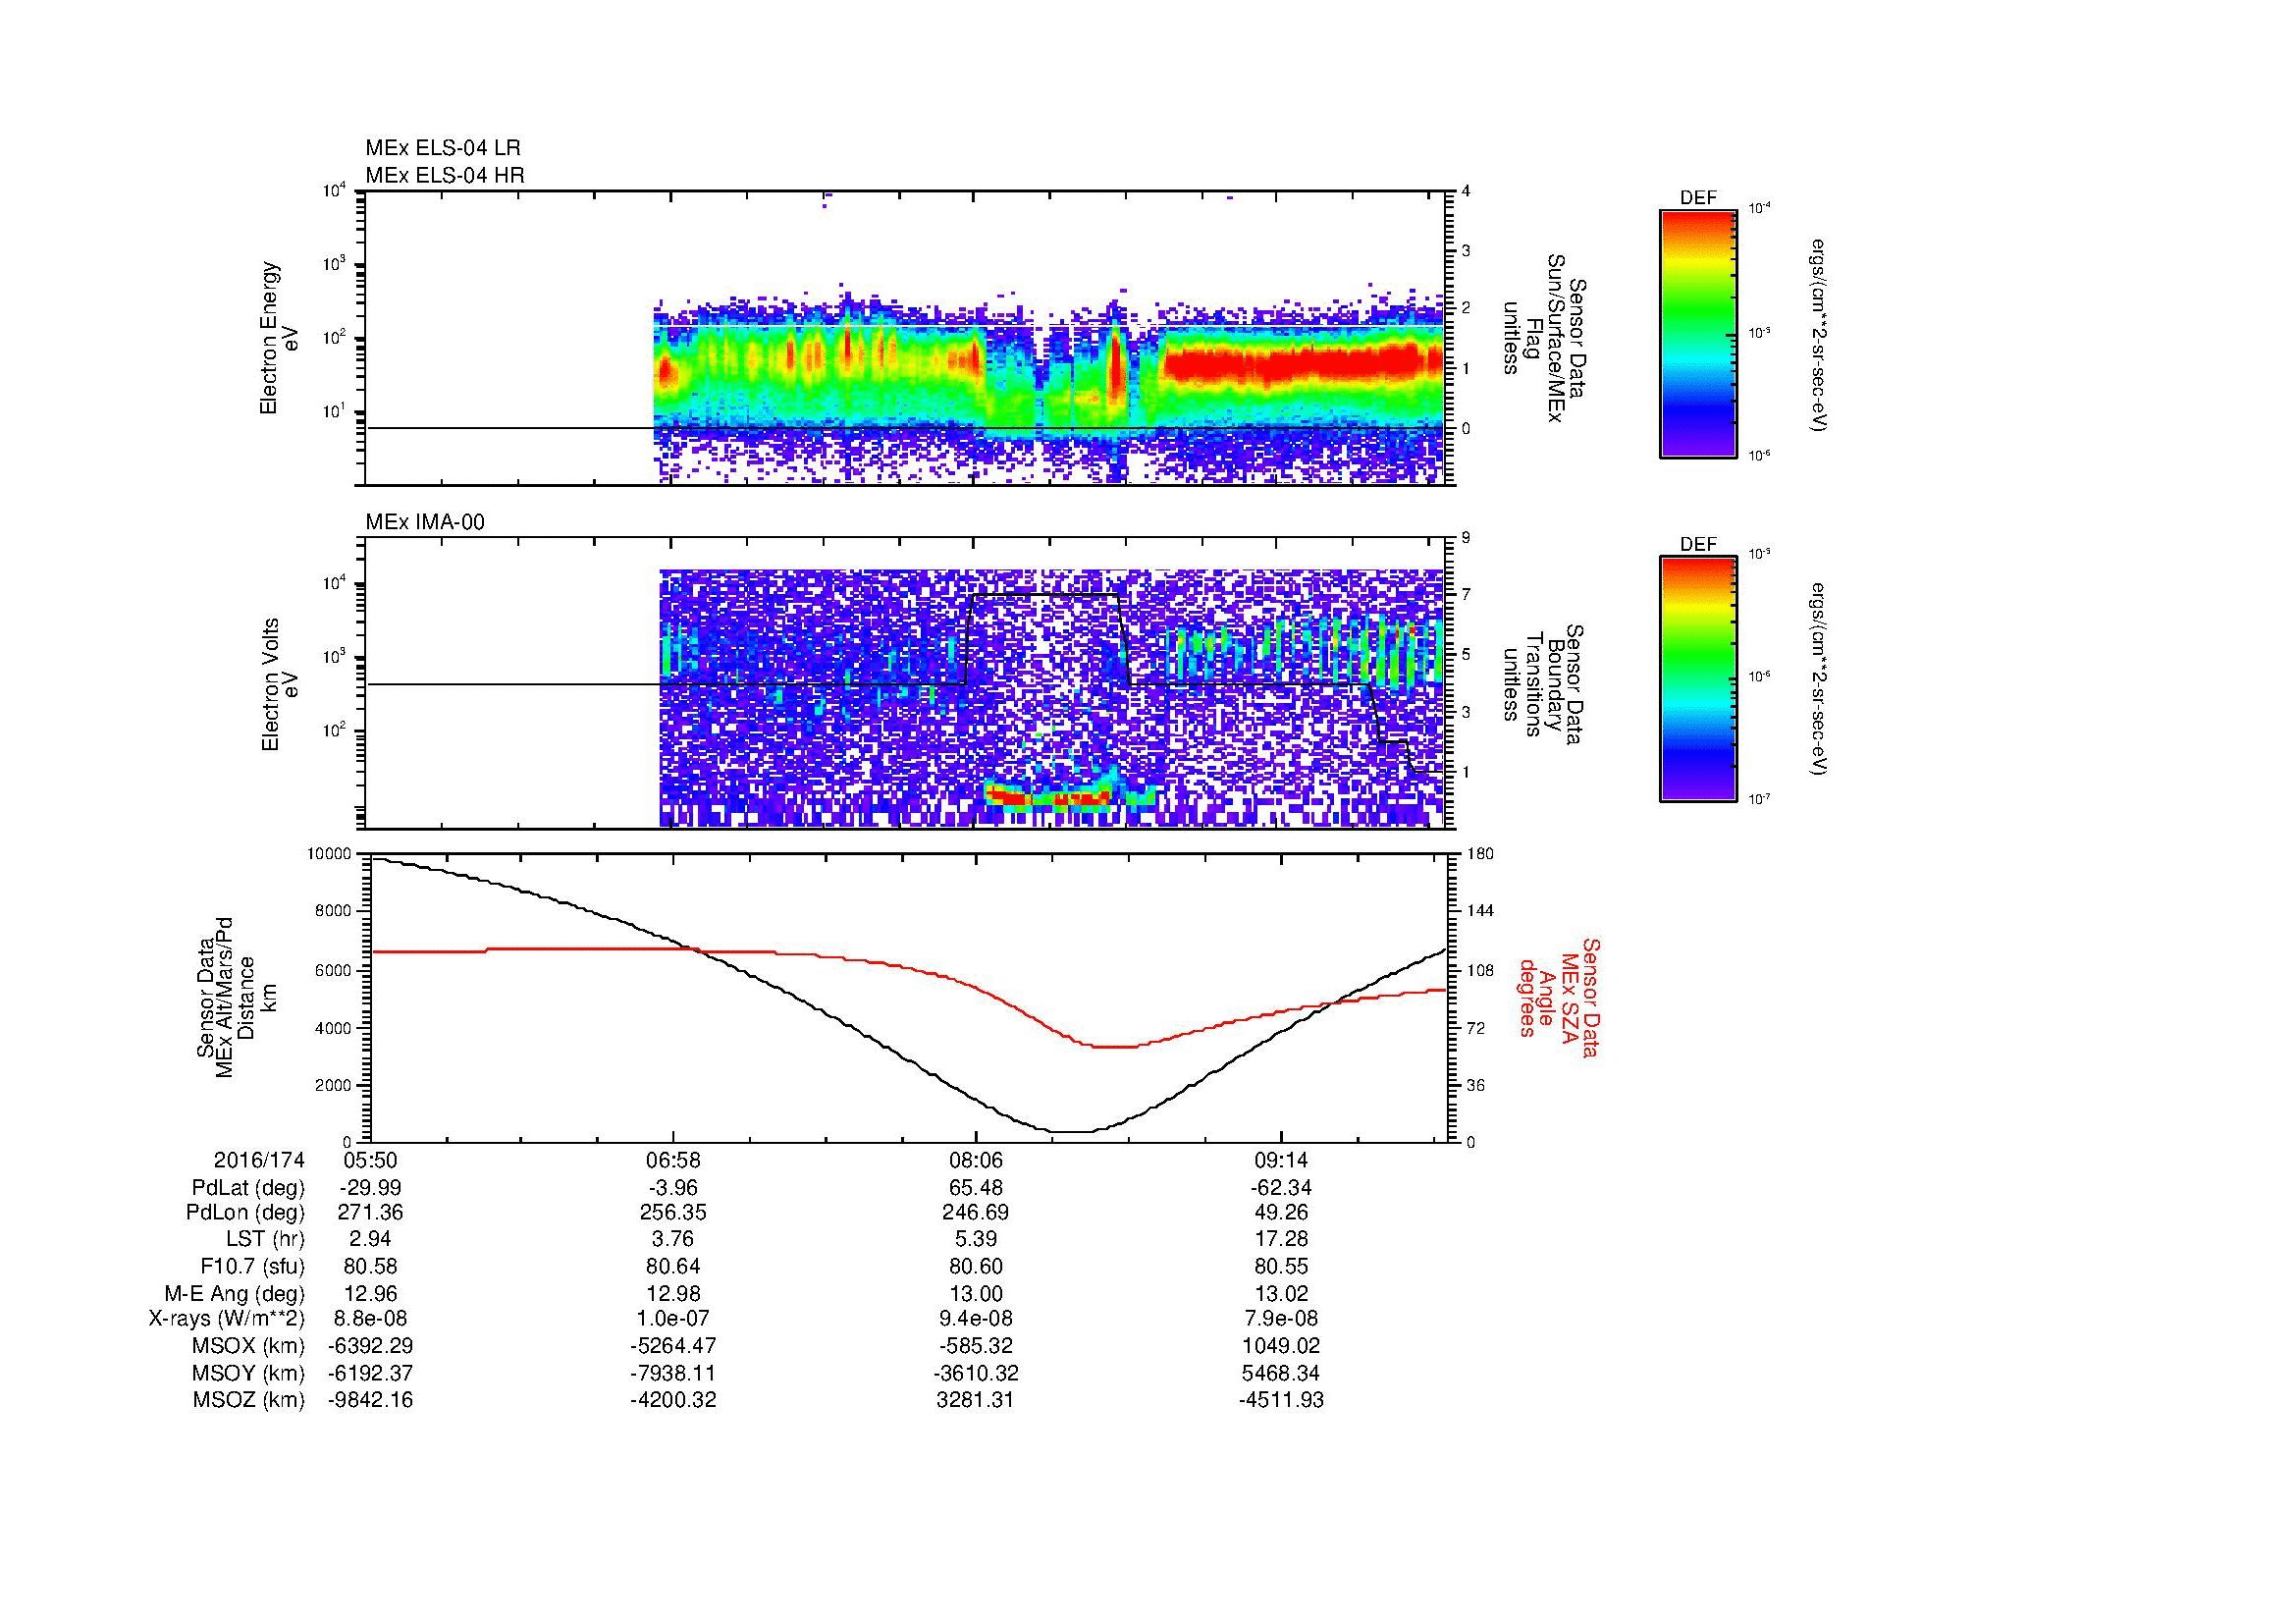Click PdLon value '271.36'
This screenshot has height=1623, width=2296.
coord(371,1213)
